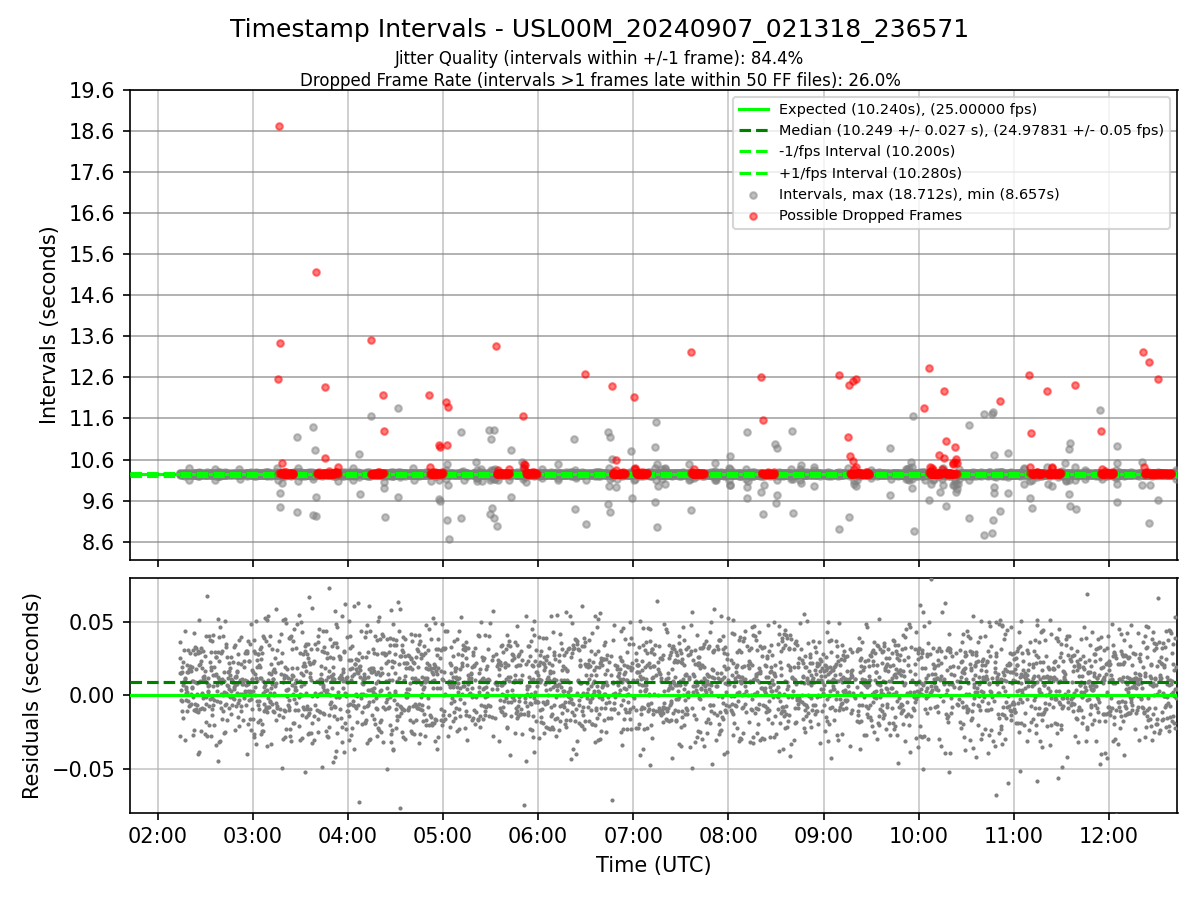Click the plot title 'Timestamp Intervals - USL00M_20240907_021318_236571'
Image resolution: width=1200 pixels, height=900 pixels.
599,29
